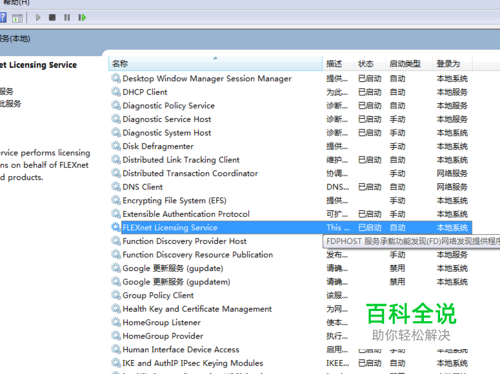
Task: Click gear icon of Disk Defragmenter
Action: coord(116,146)
